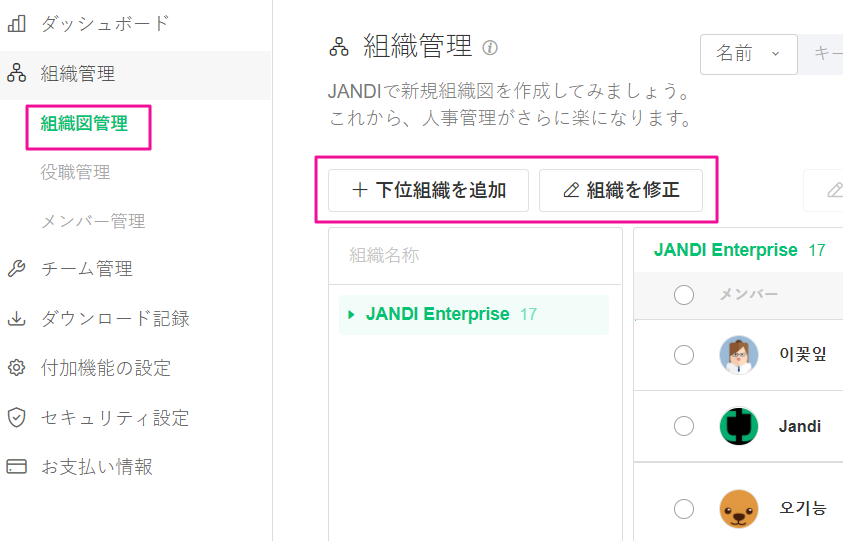
Task: Click the 組織図管理 submenu item
Action: (84, 124)
